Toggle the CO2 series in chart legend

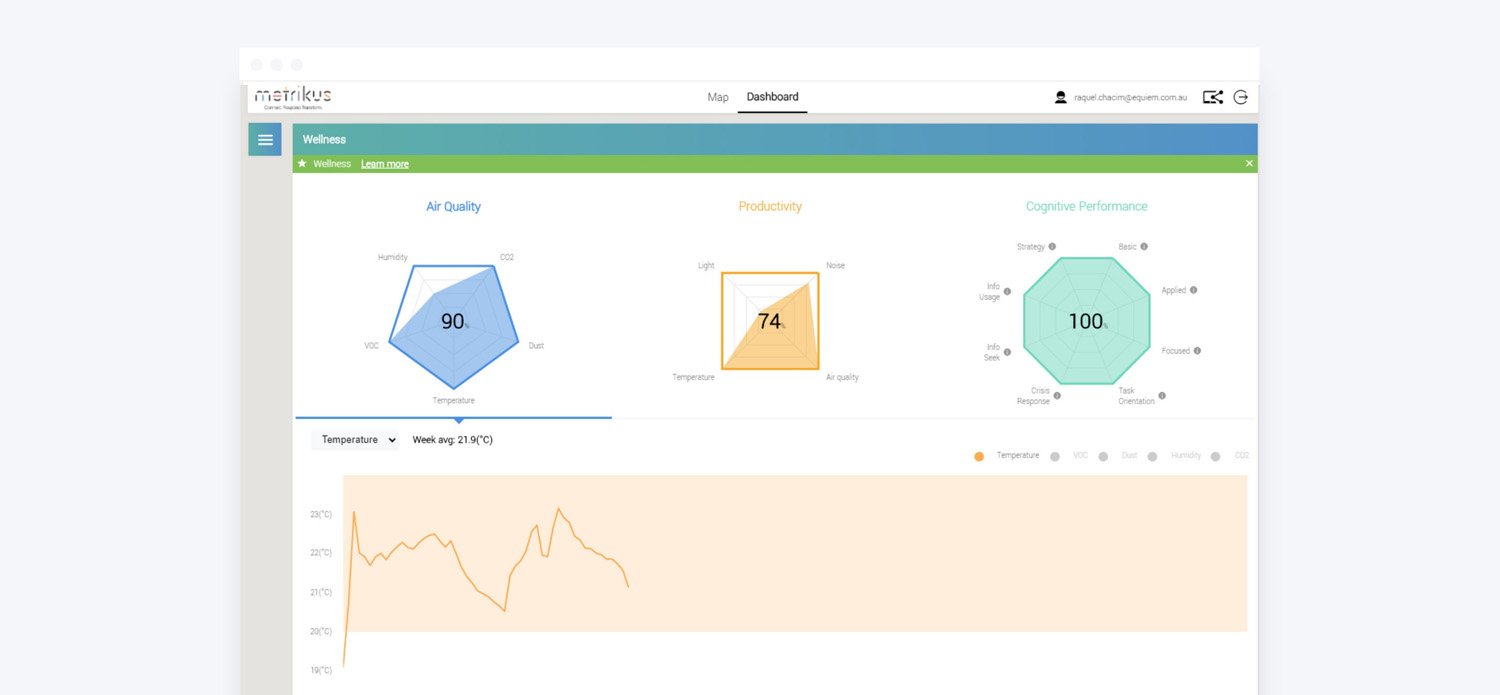(x=1216, y=456)
